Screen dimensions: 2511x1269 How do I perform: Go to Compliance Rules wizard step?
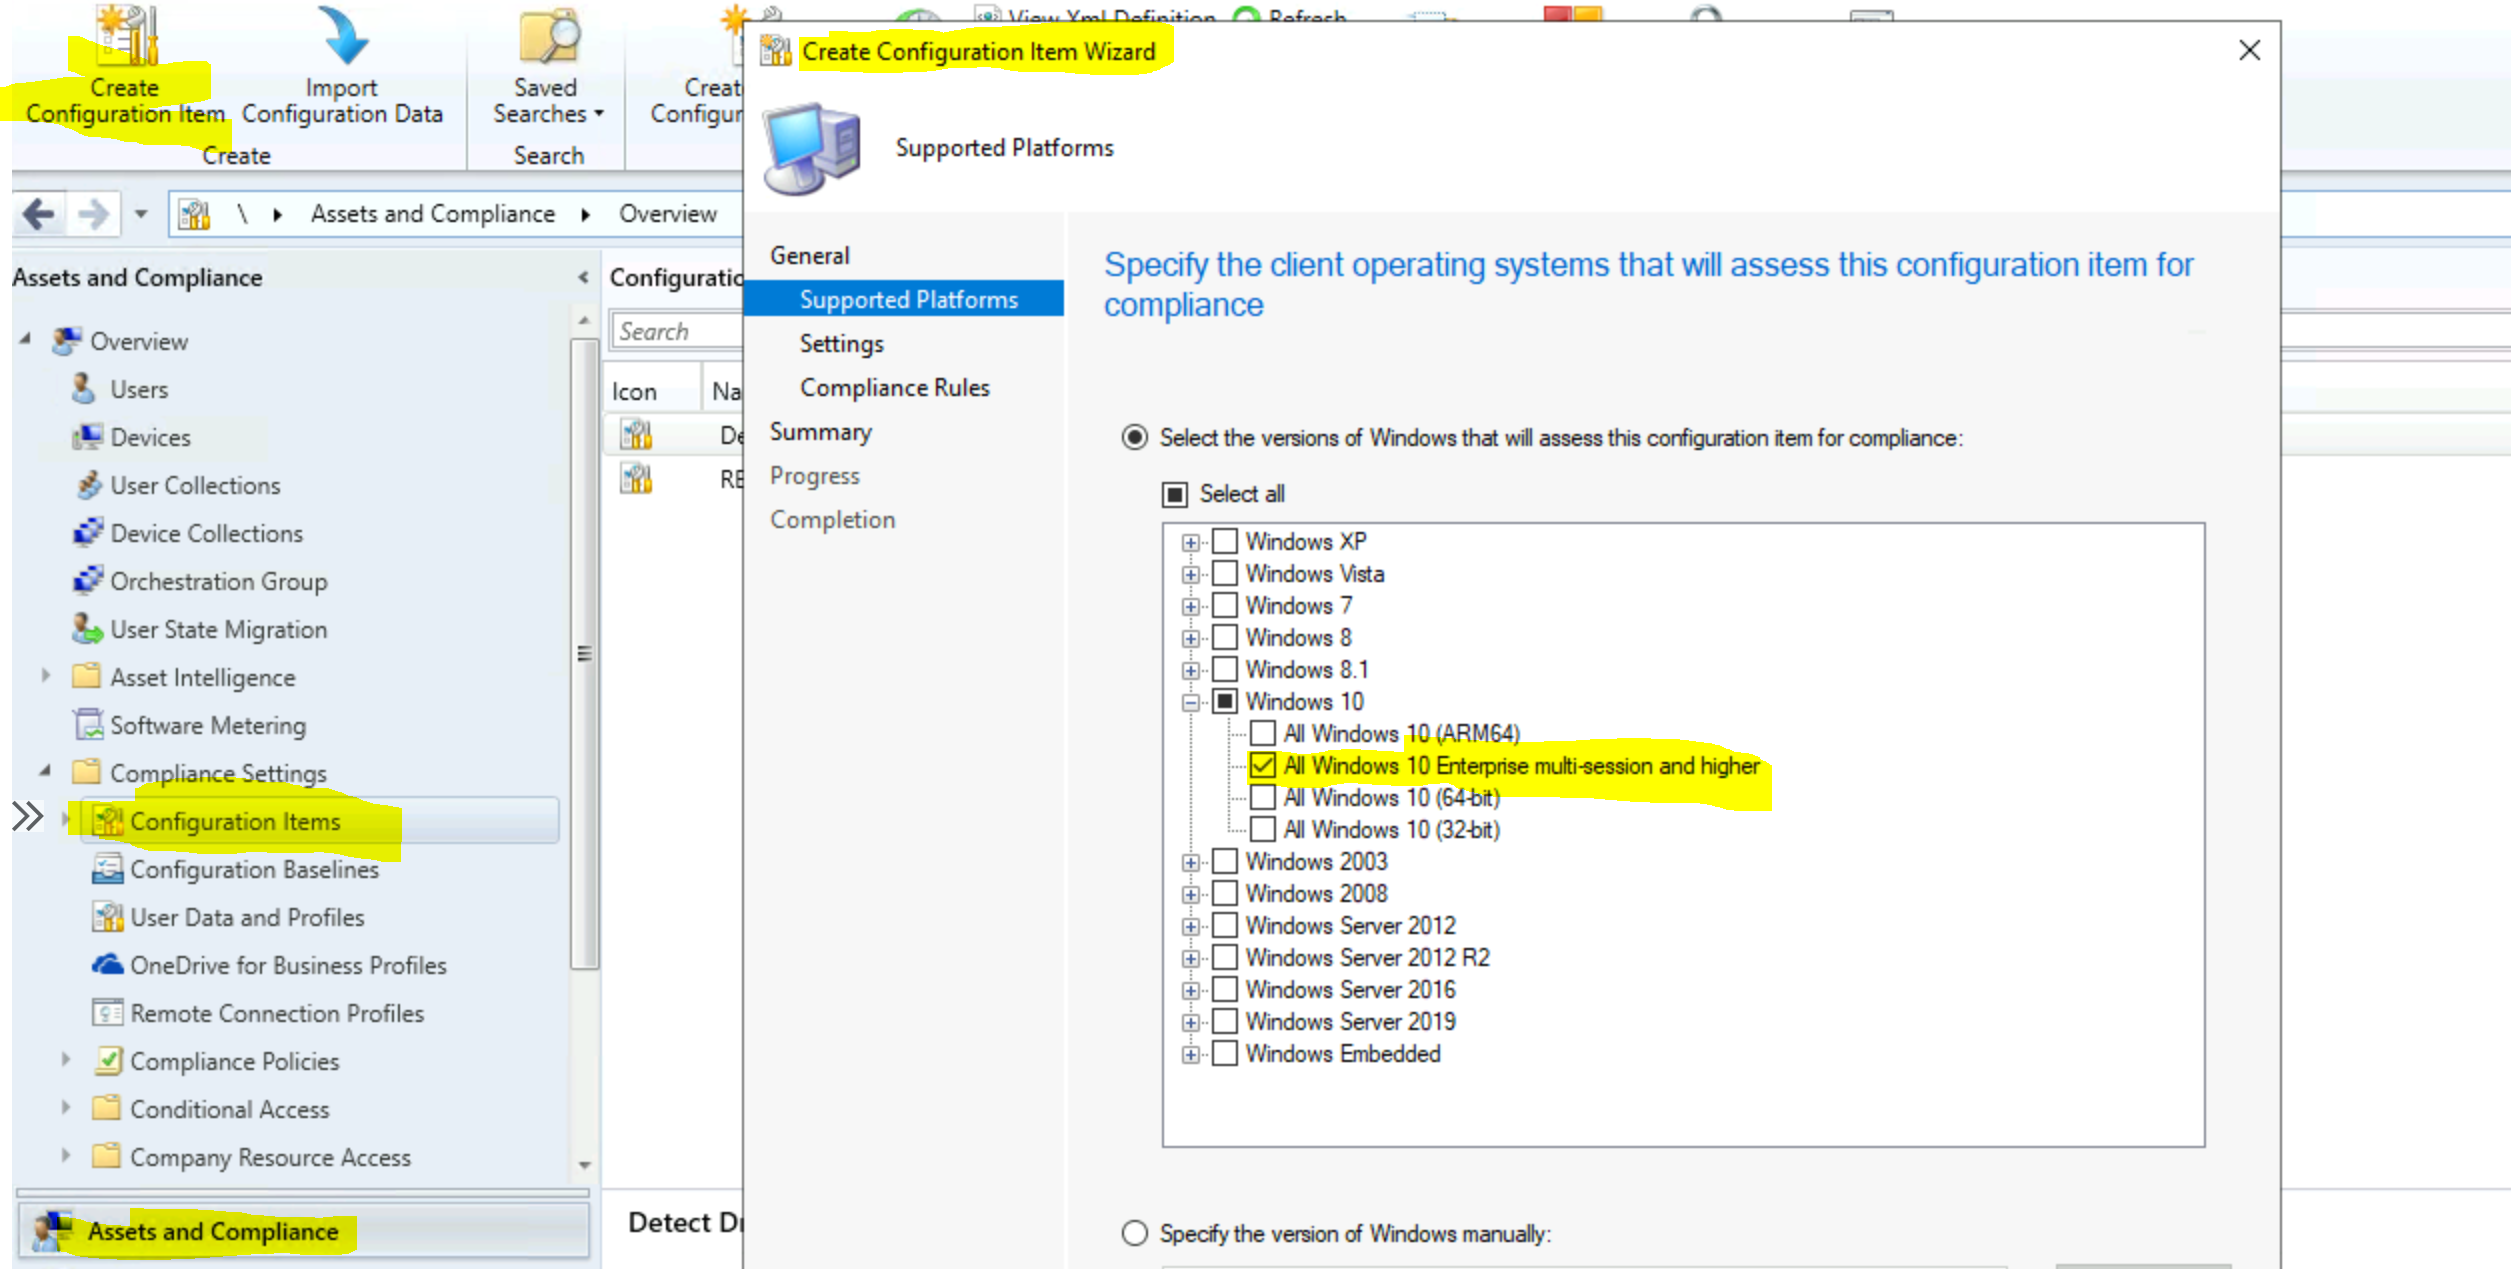tap(894, 387)
